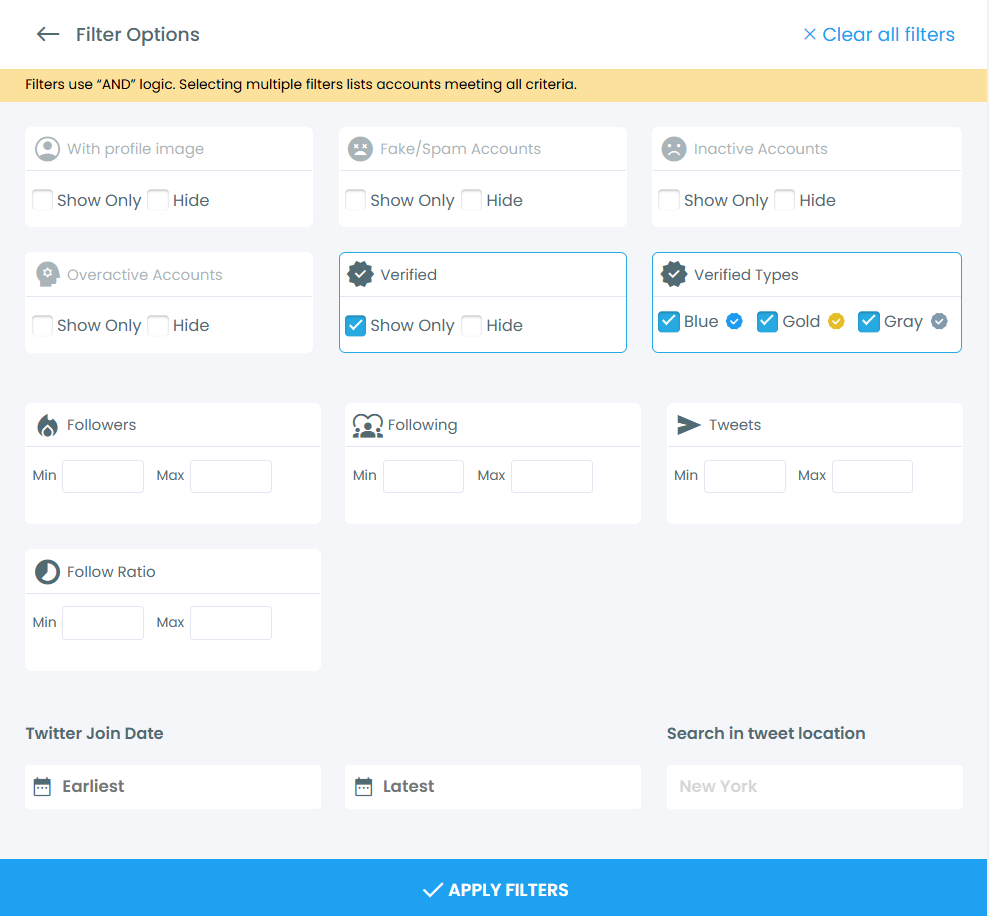Click the Following people group icon

point(368,426)
